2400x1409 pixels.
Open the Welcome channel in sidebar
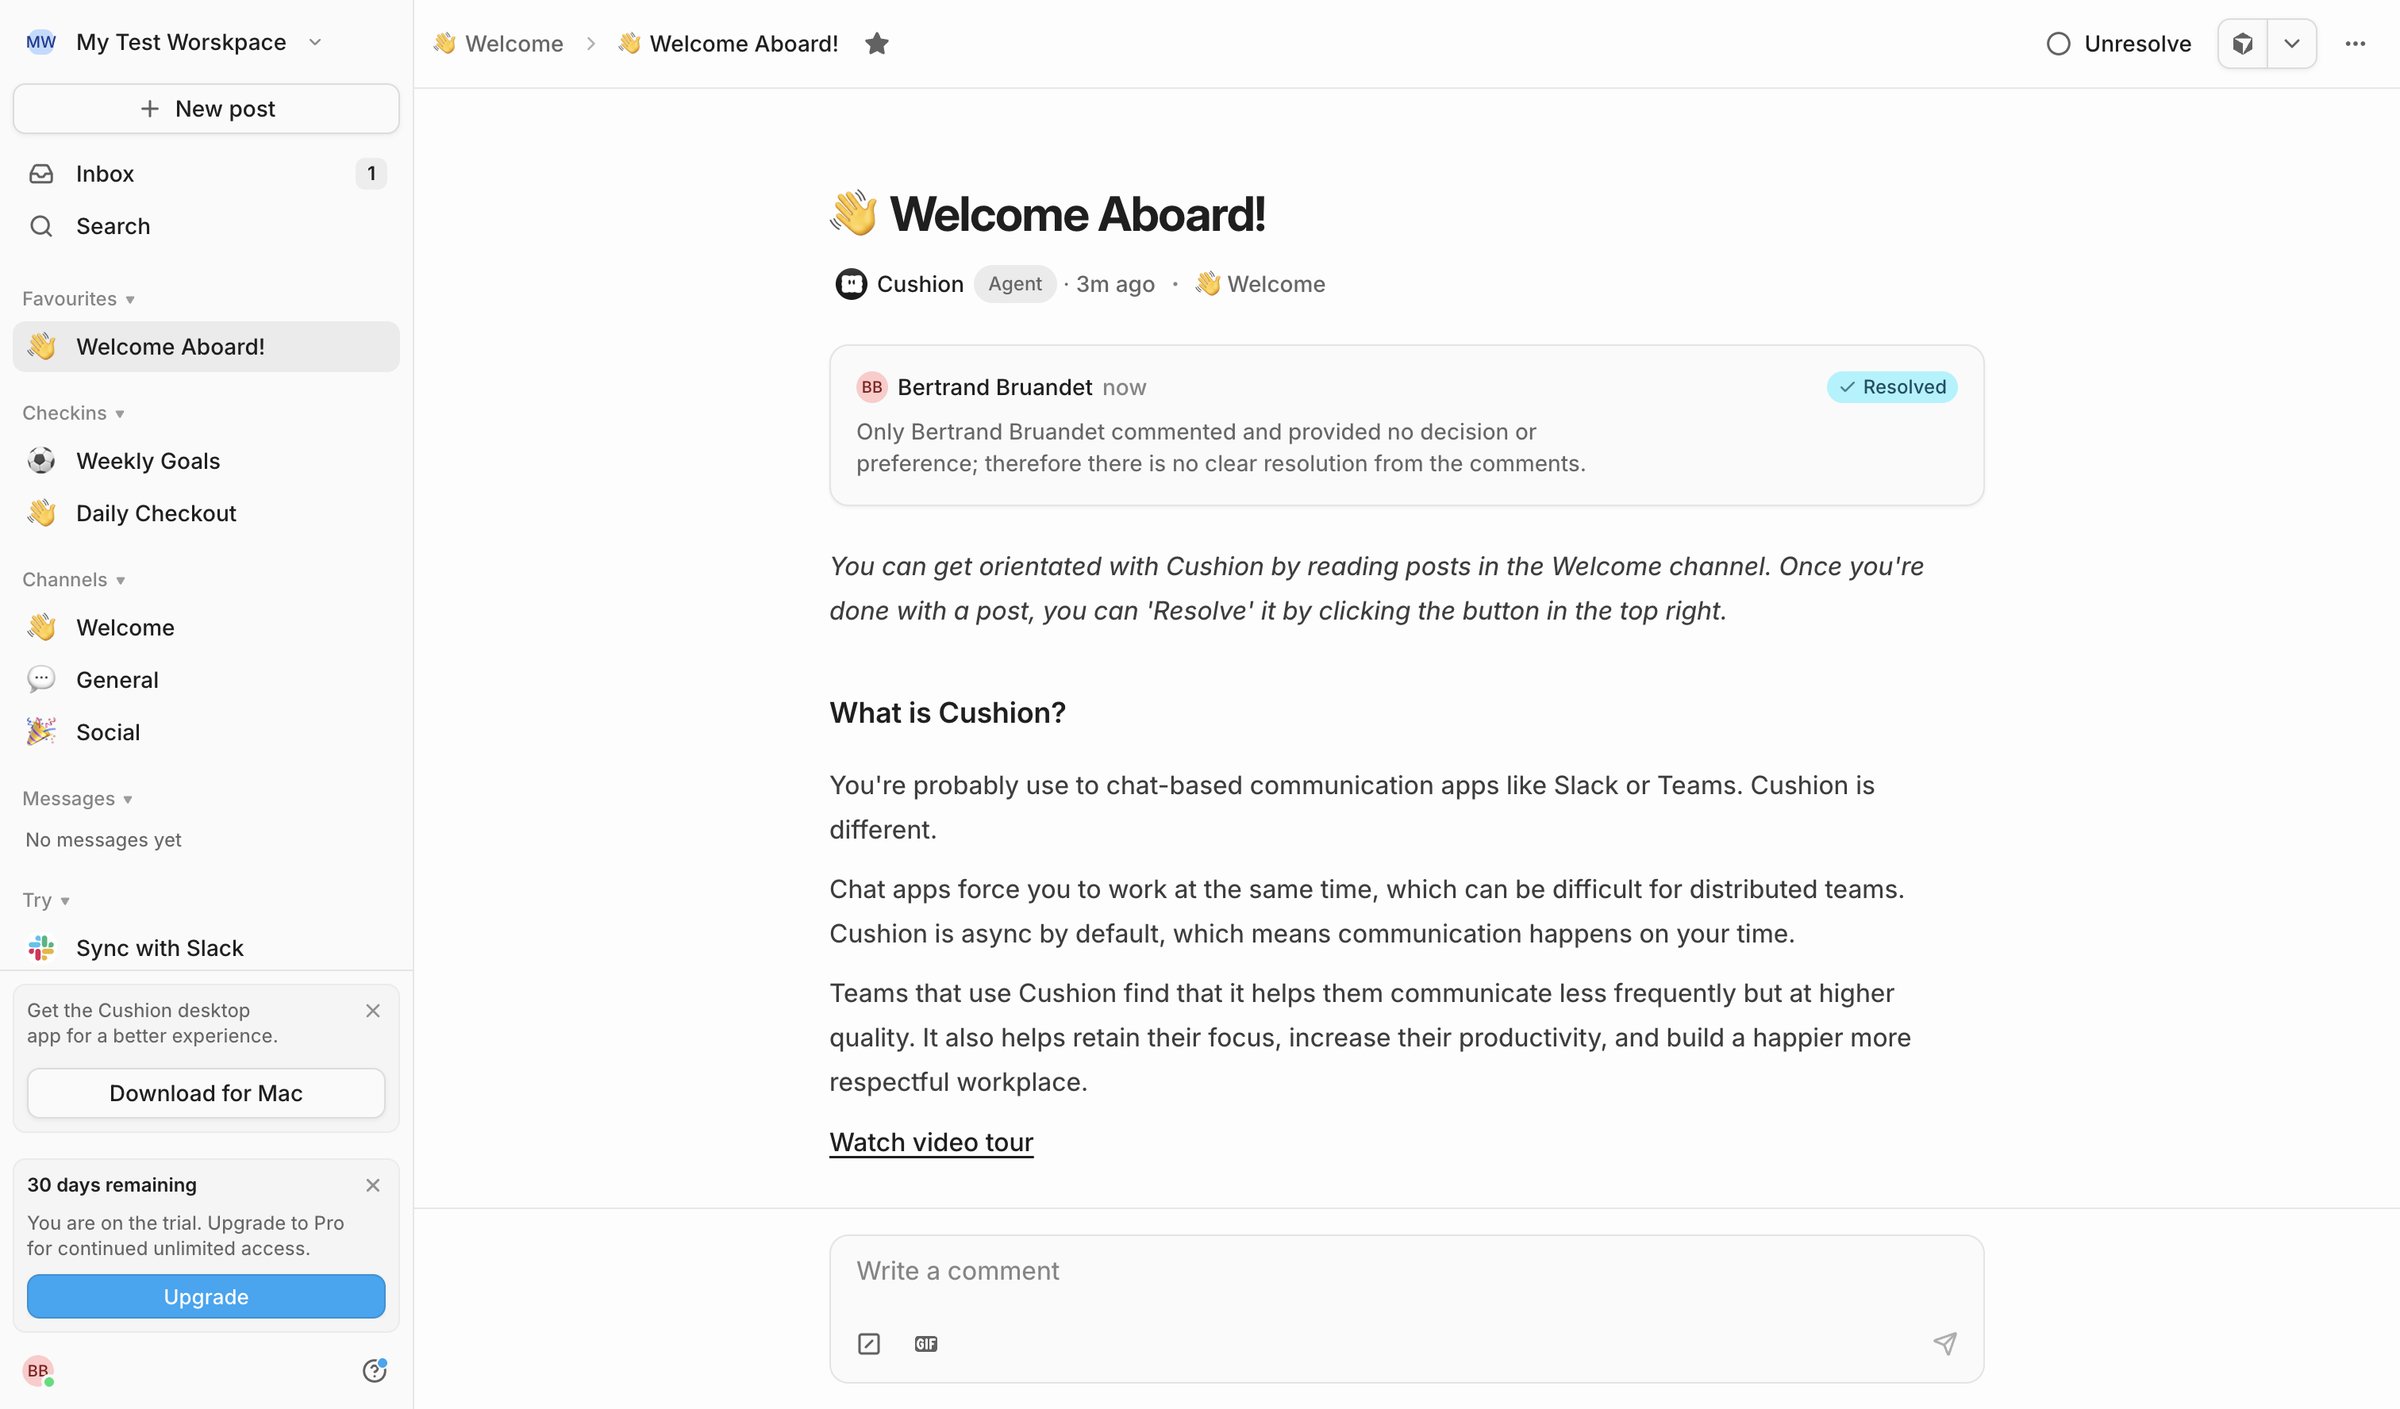(x=206, y=627)
